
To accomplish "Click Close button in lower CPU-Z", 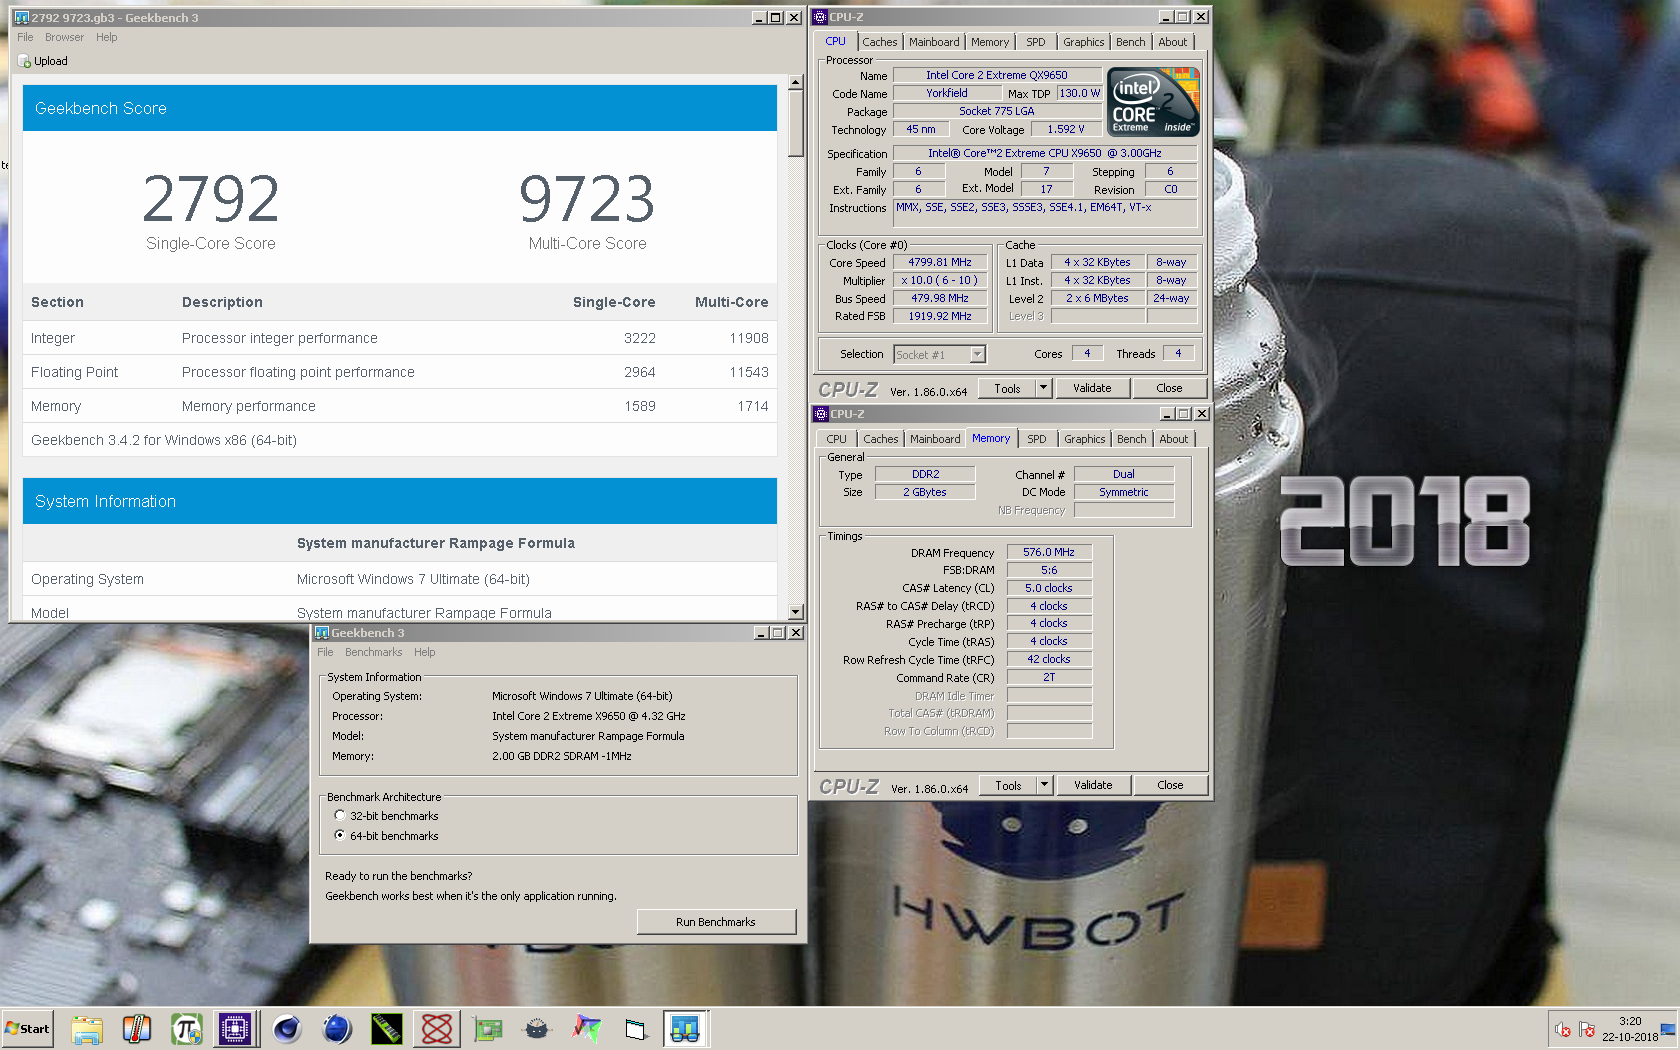I will pos(1170,785).
